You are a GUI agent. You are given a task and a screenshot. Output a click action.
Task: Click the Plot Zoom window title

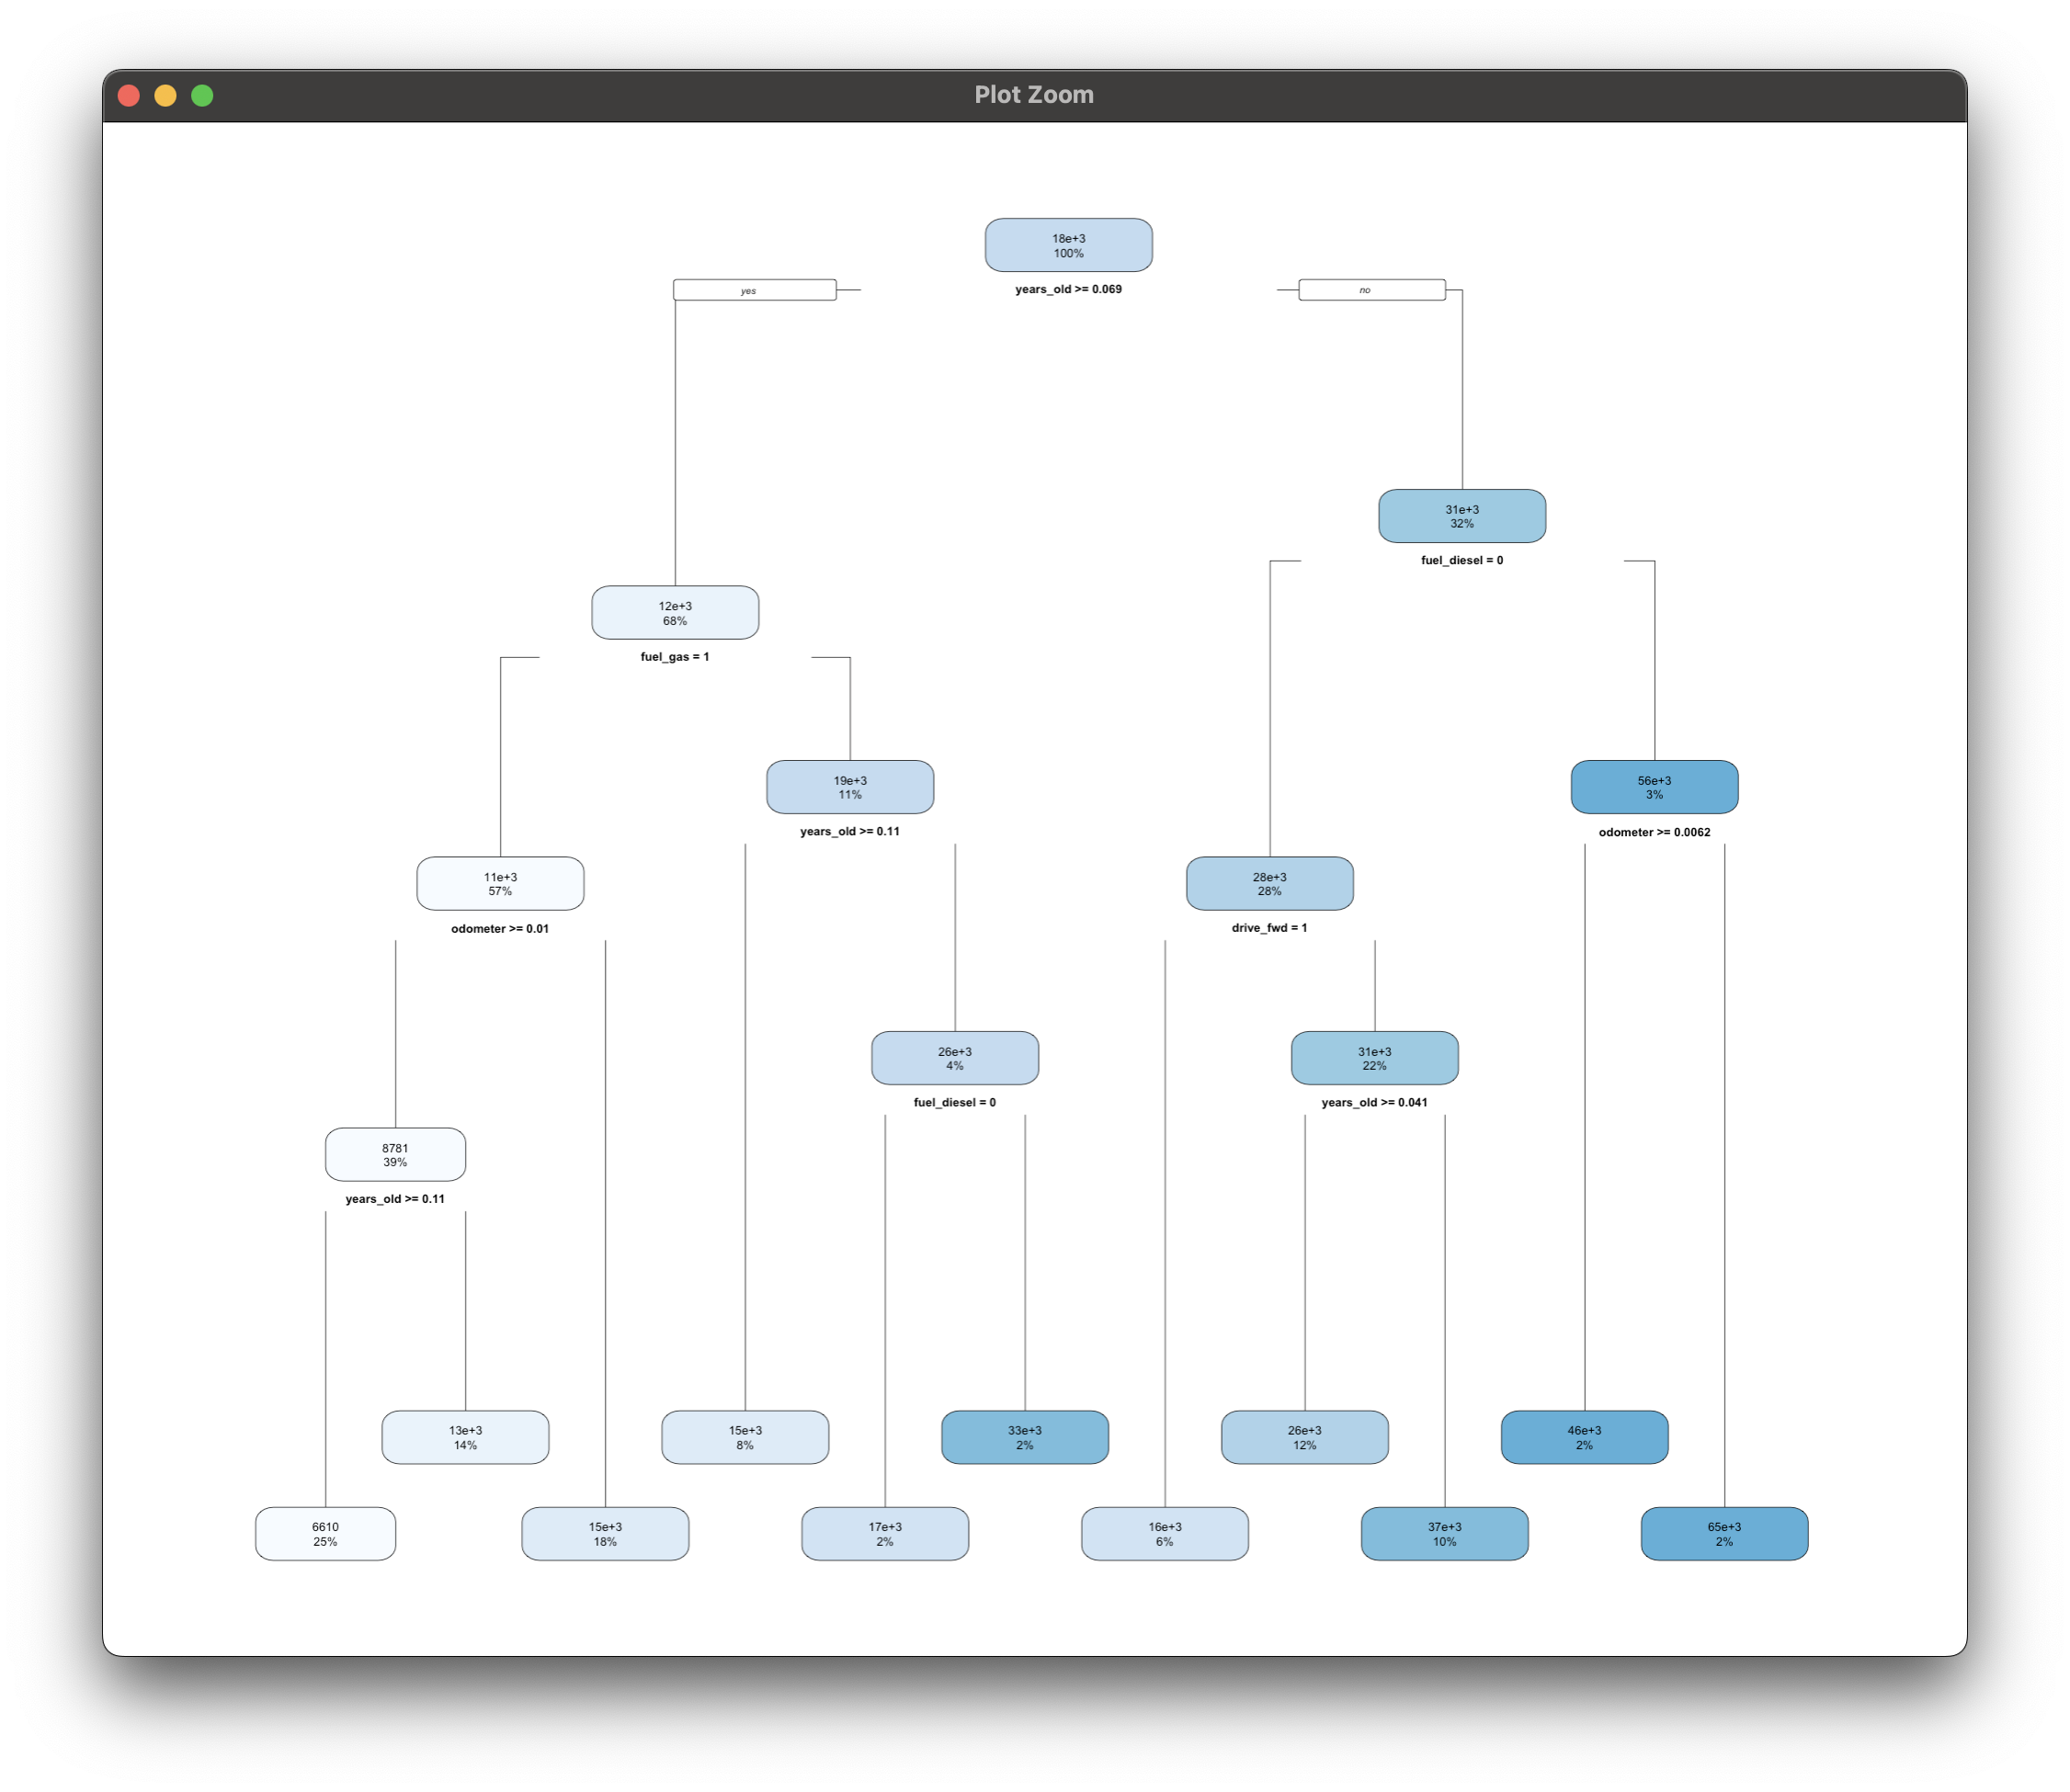coord(1034,95)
